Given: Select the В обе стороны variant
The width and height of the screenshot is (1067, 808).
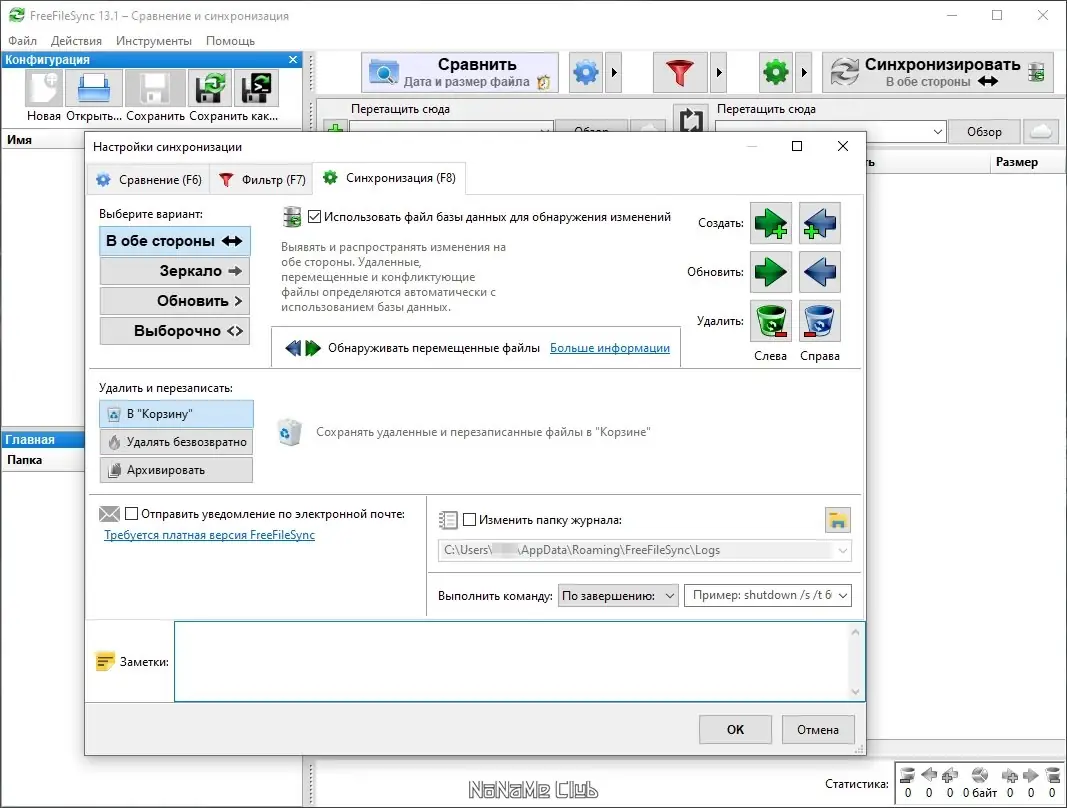Looking at the screenshot, I should (x=175, y=241).
